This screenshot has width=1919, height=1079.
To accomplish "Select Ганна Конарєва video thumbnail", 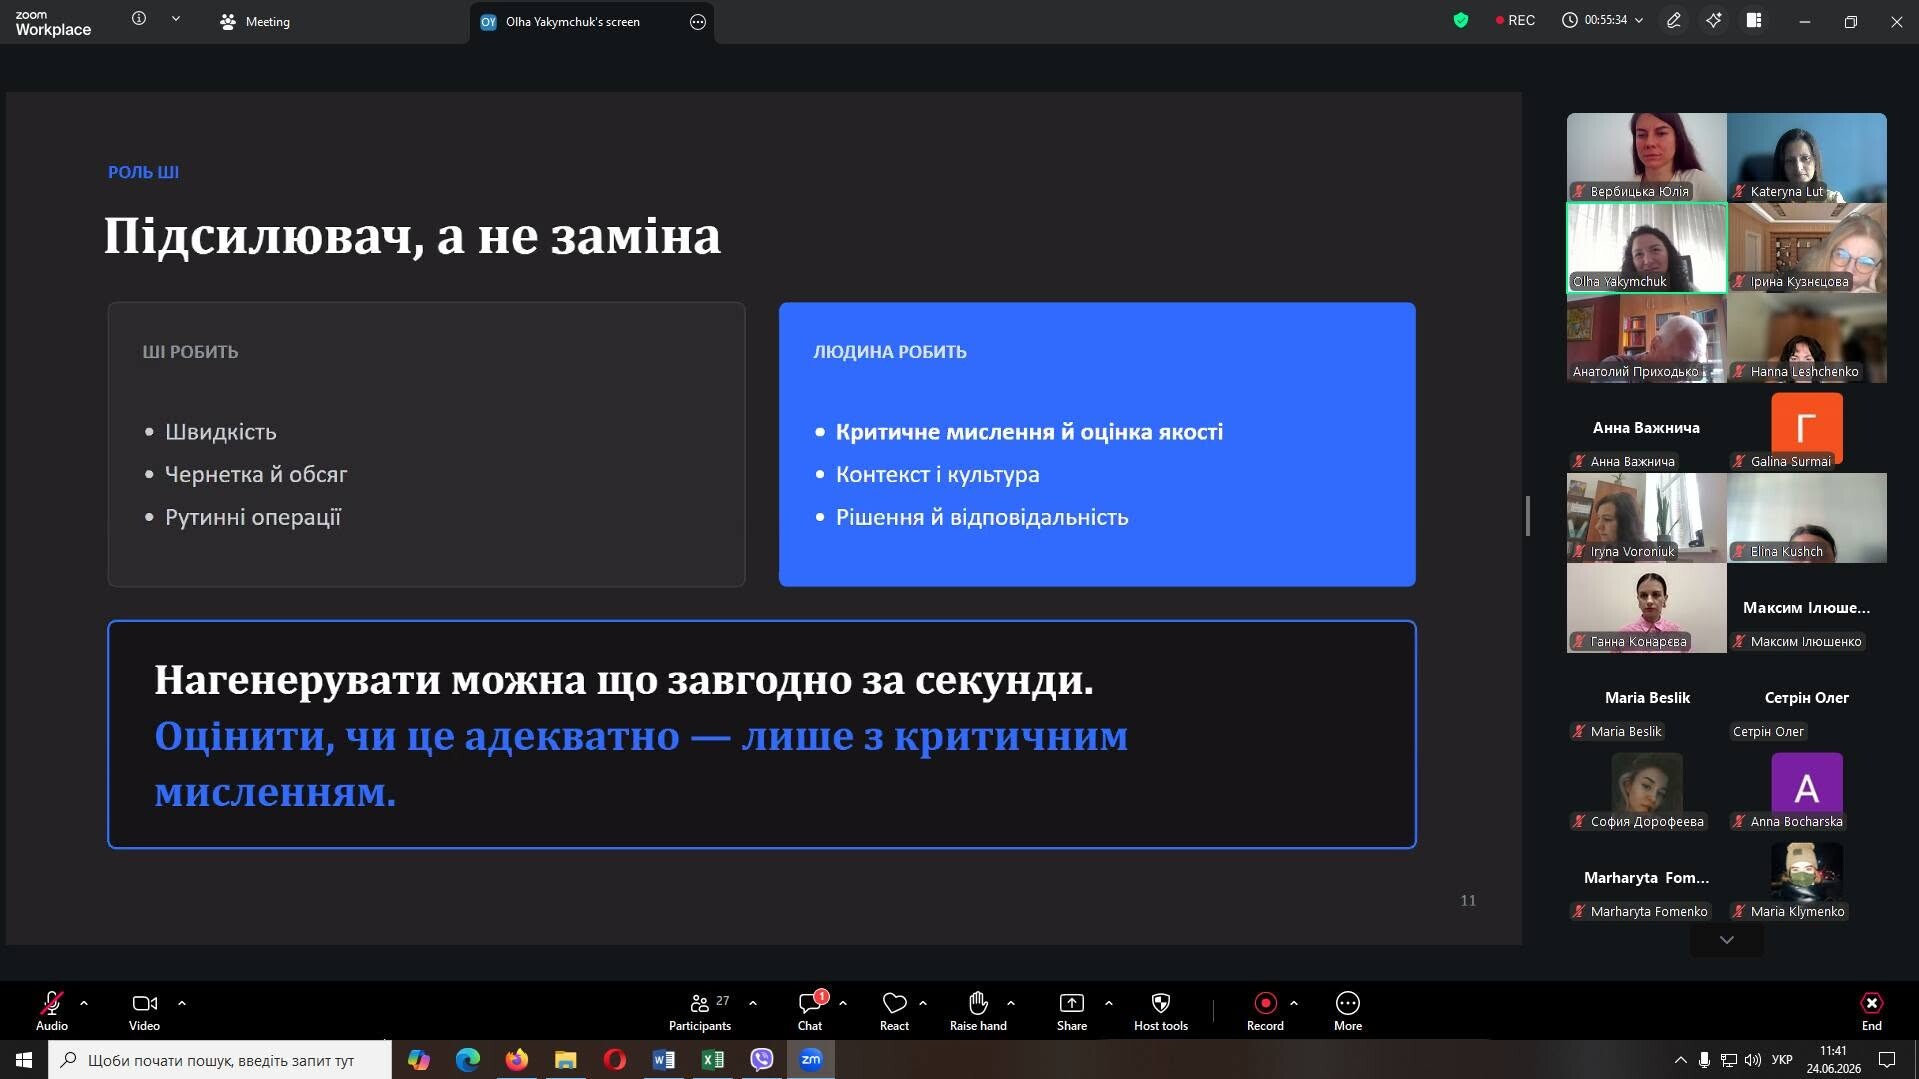I will pos(1646,608).
